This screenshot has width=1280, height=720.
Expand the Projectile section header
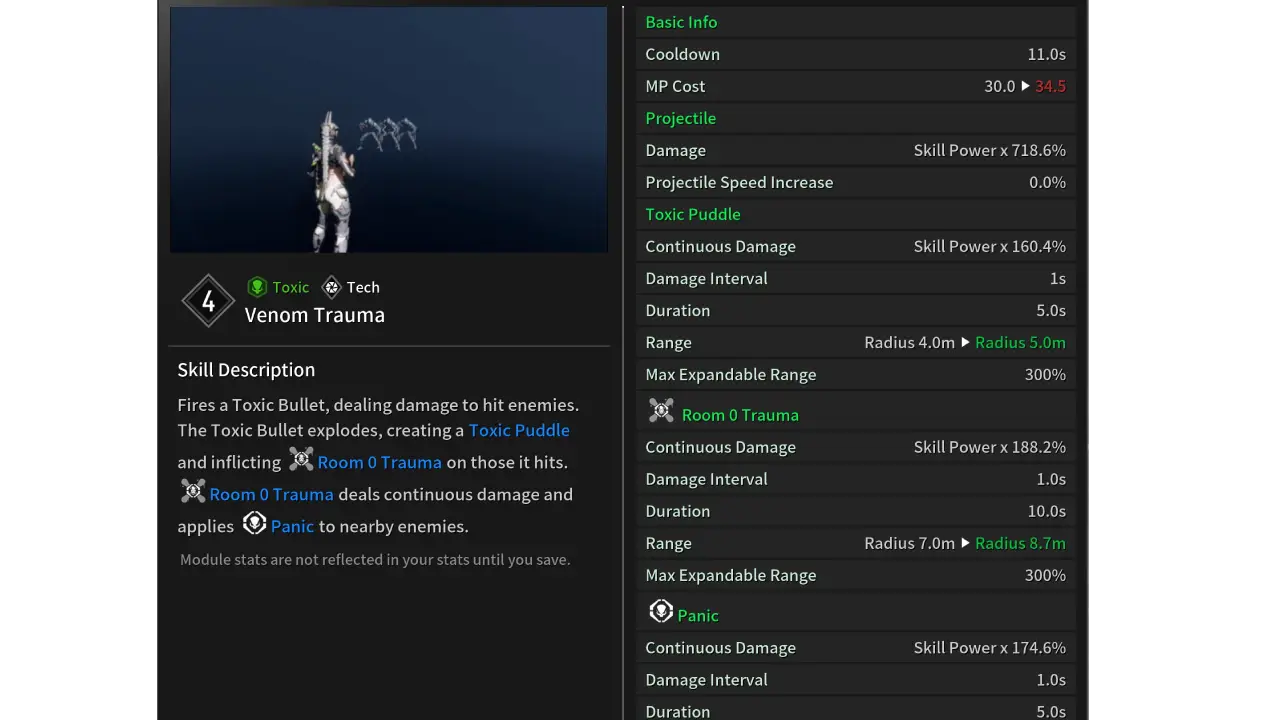coord(681,118)
